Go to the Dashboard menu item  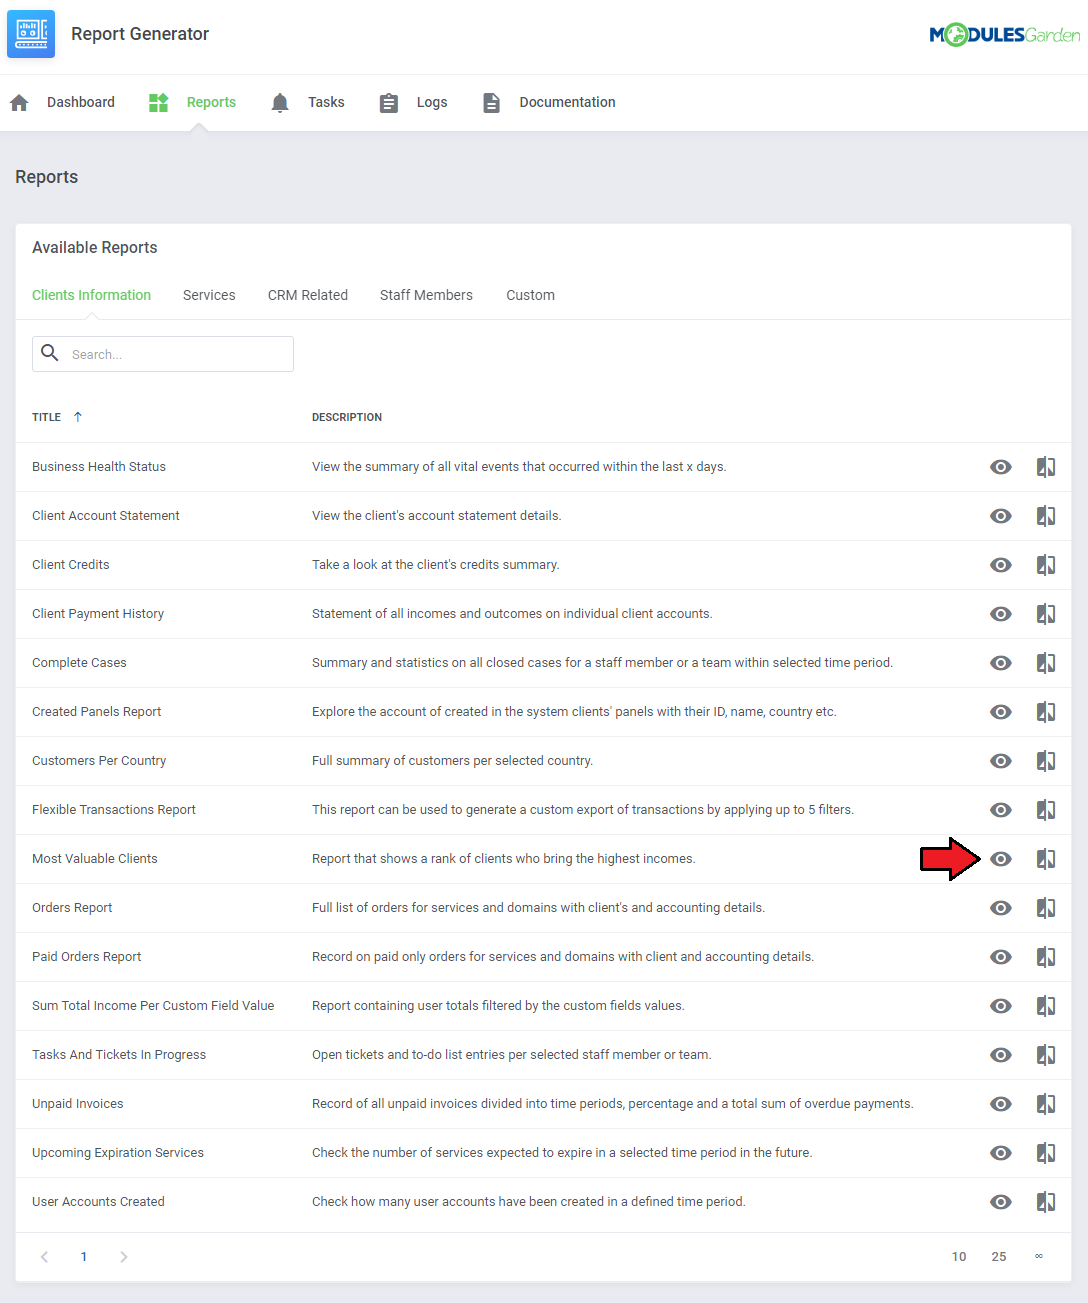tap(62, 102)
